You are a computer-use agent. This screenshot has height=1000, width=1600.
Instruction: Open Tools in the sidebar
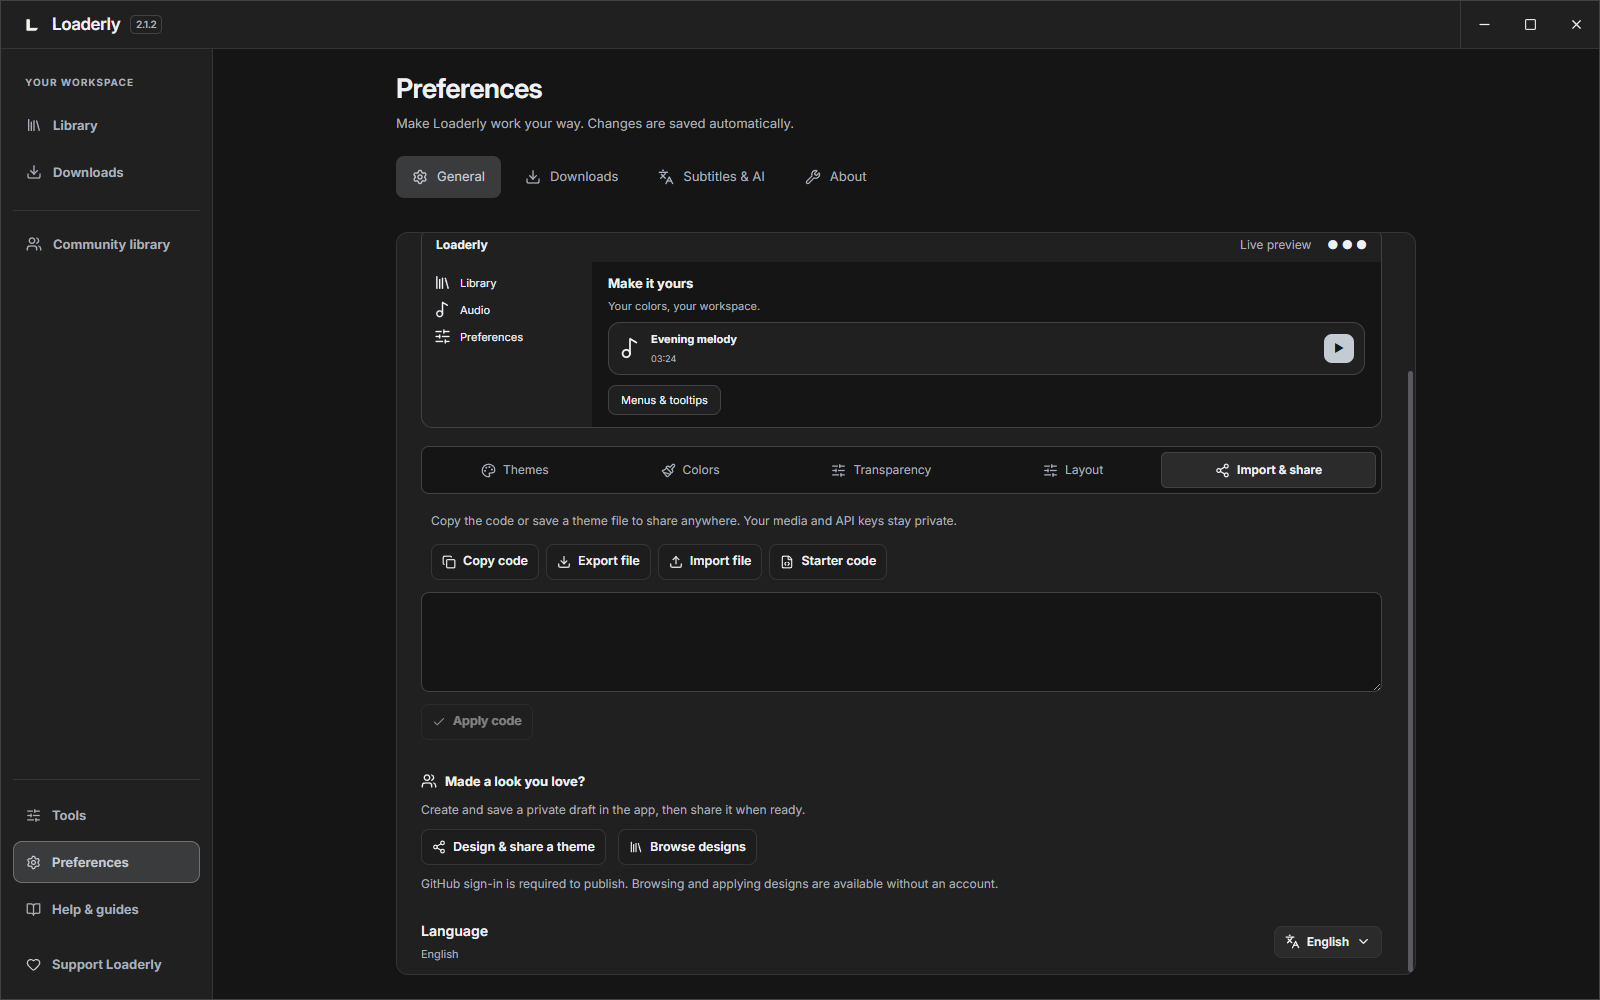pyautogui.click(x=106, y=815)
